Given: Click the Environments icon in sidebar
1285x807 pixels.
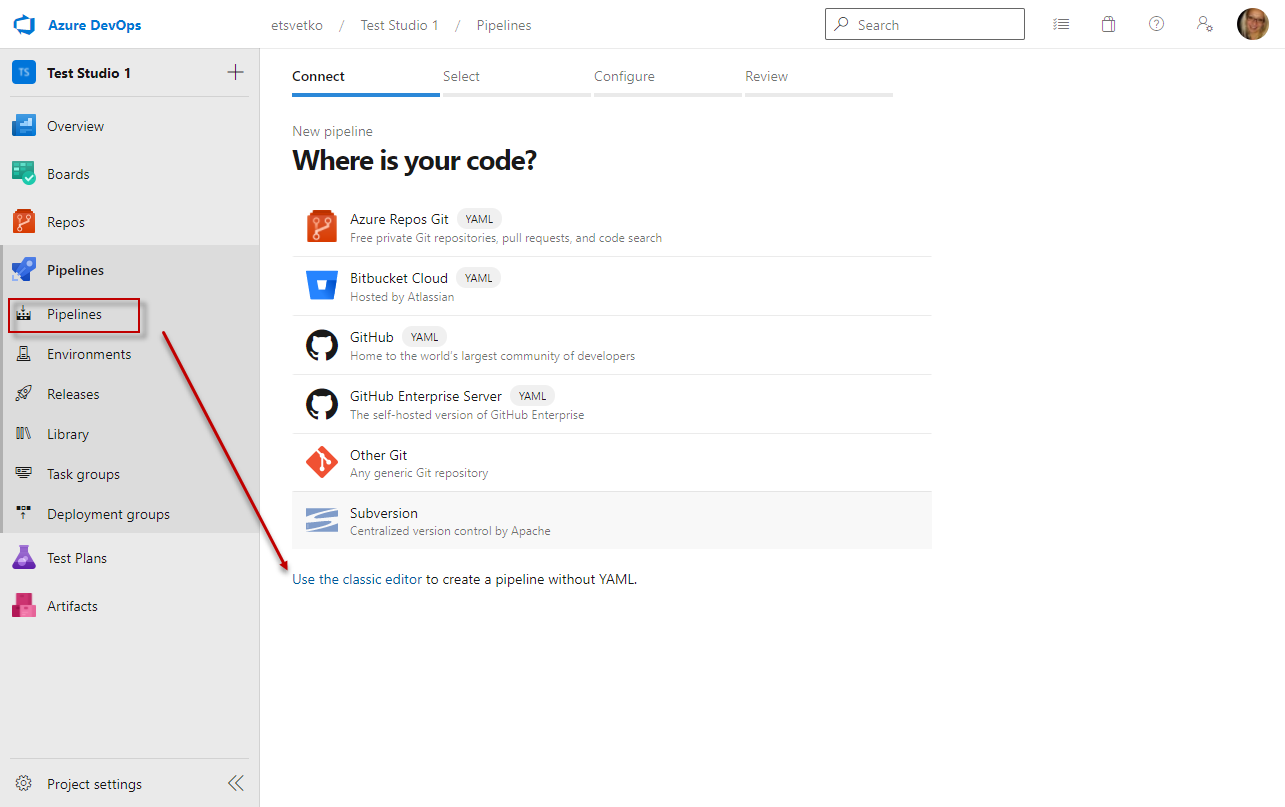Looking at the screenshot, I should (x=24, y=354).
